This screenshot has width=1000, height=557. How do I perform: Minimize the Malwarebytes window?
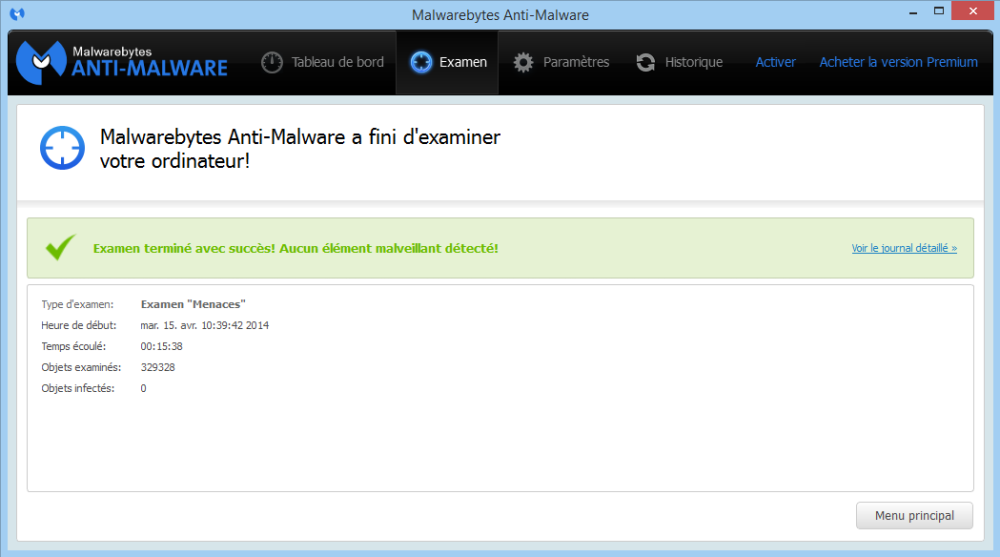tap(913, 11)
